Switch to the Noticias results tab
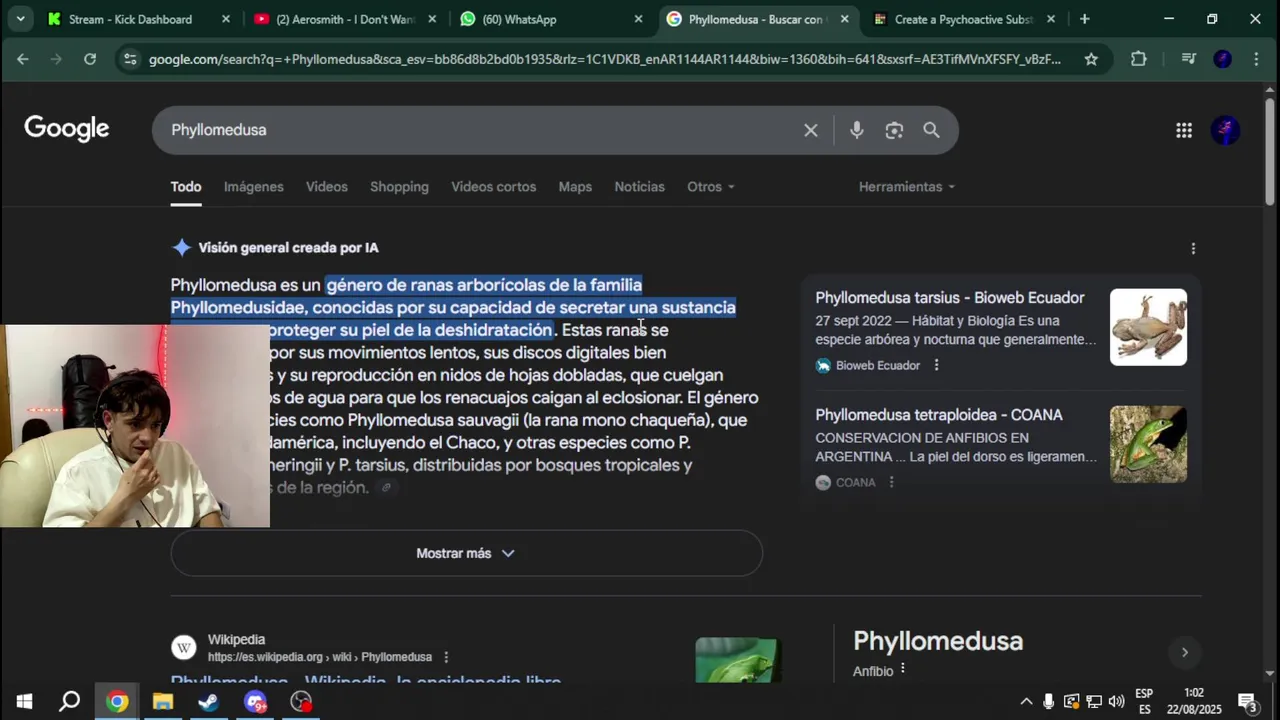This screenshot has height=720, width=1280. click(639, 187)
